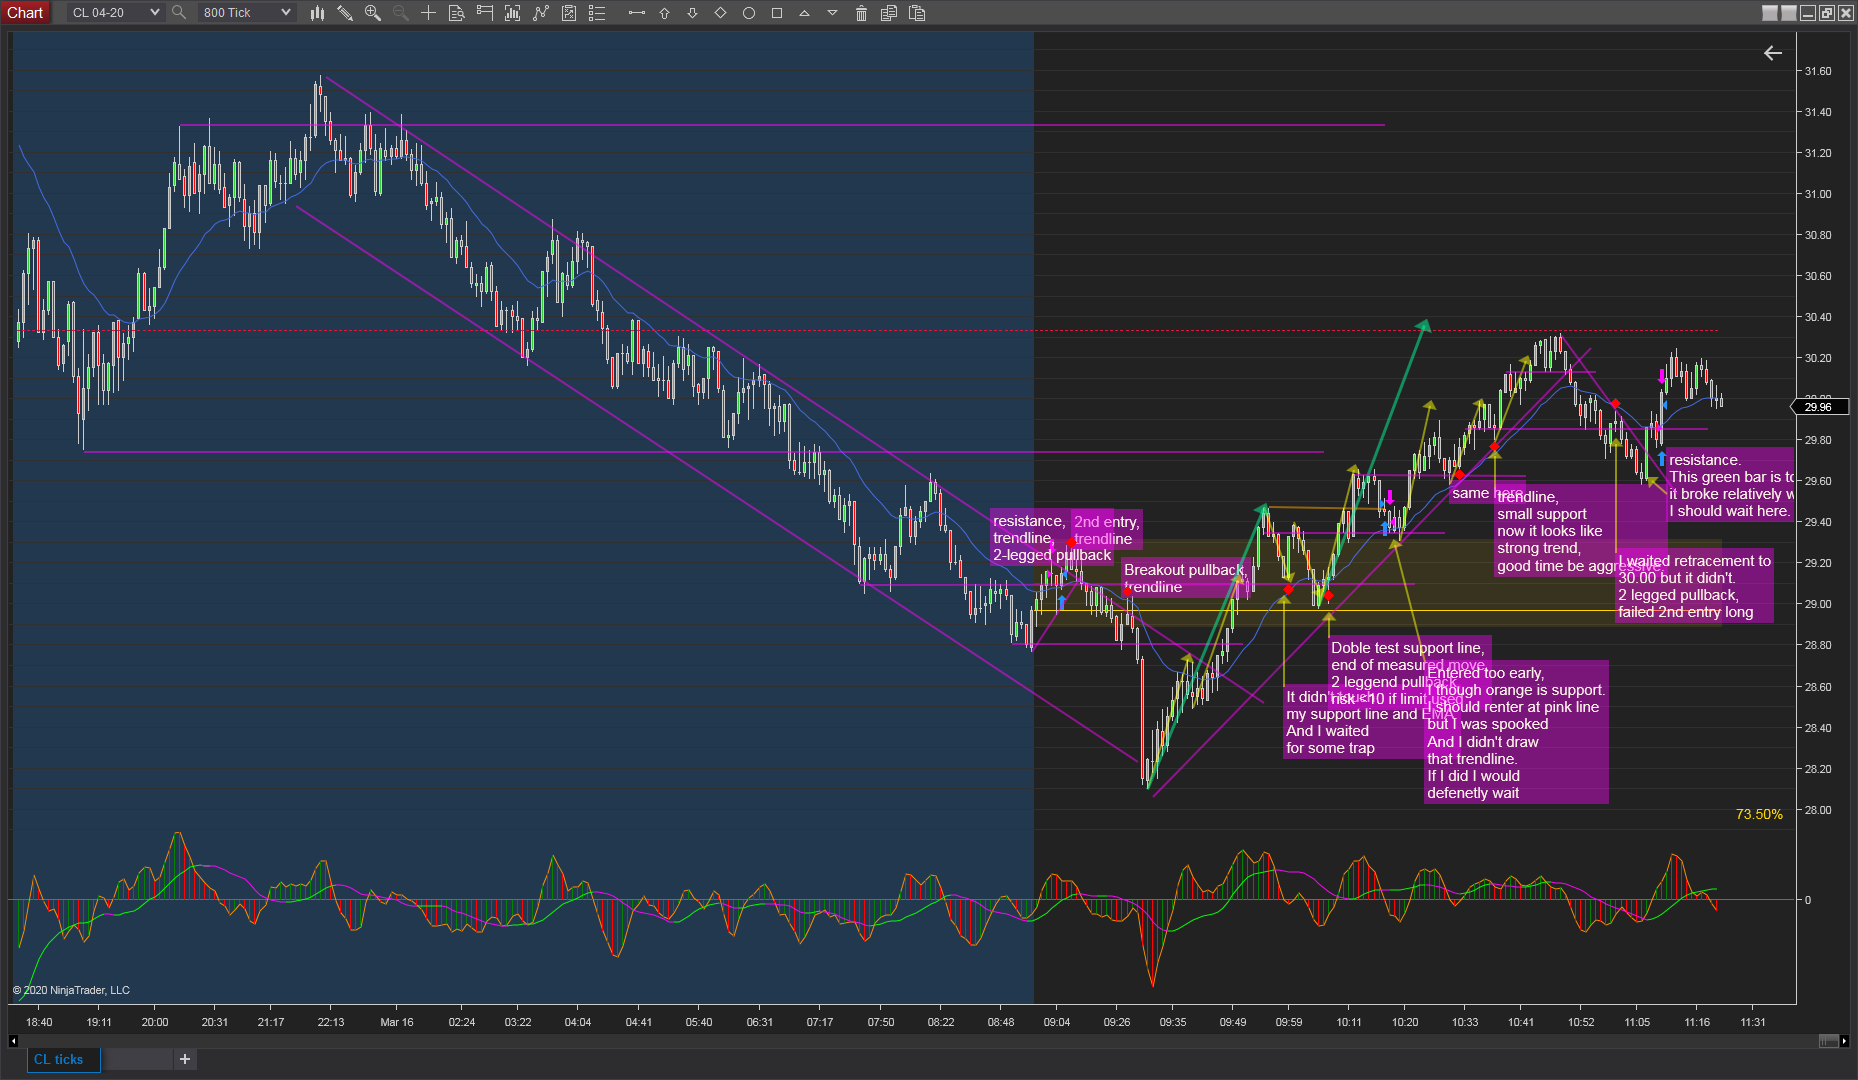The height and width of the screenshot is (1080, 1858).
Task: Select the blank tab beside CL ticks
Action: point(138,1059)
